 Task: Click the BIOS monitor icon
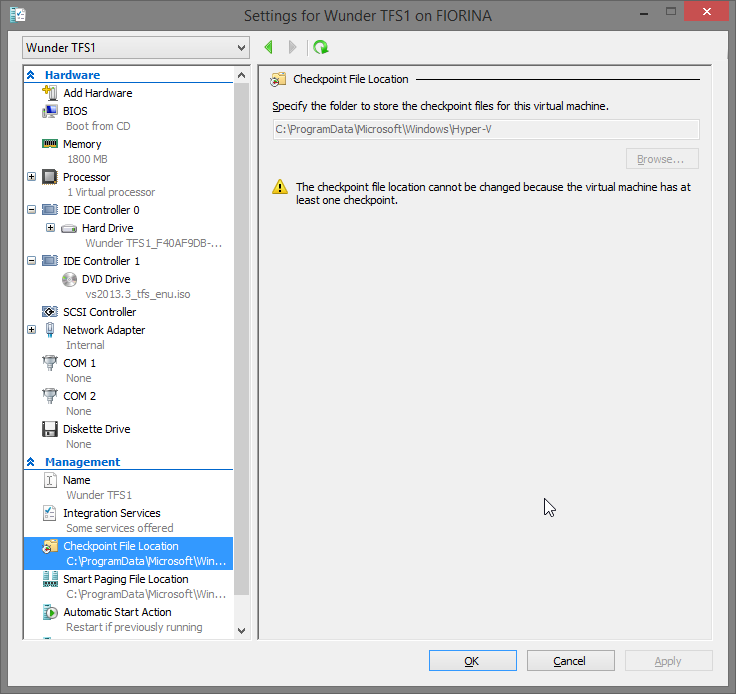tap(50, 111)
